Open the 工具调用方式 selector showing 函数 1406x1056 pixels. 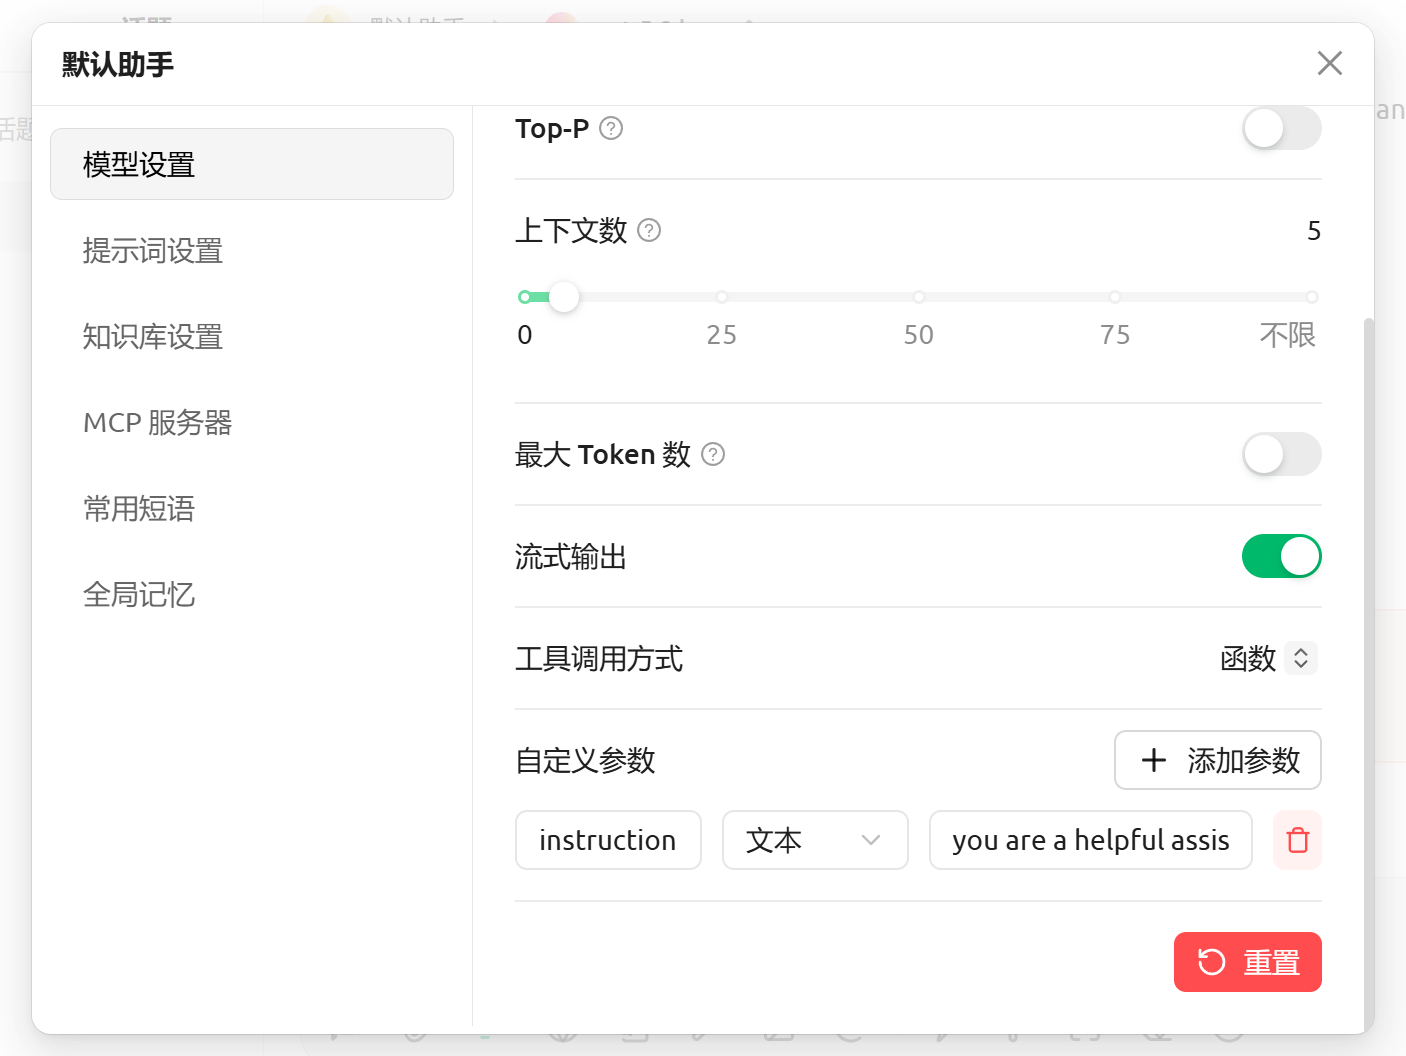coord(1268,659)
